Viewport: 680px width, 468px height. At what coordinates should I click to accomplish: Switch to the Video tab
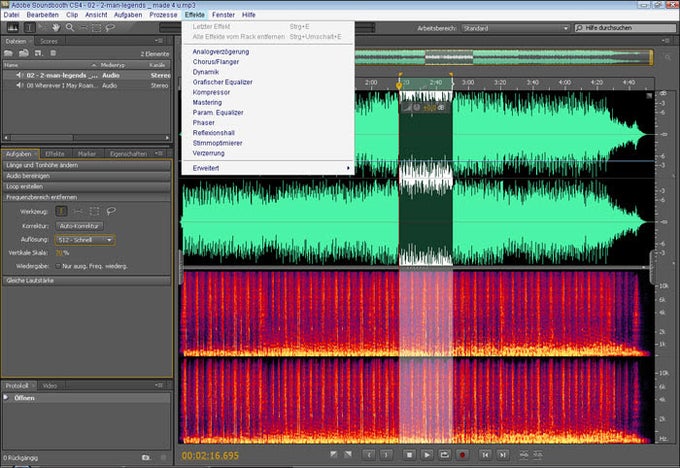[x=50, y=386]
